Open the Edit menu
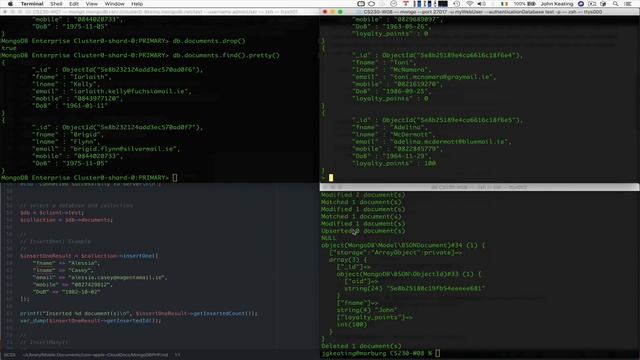The height and width of the screenshot is (360, 640). pyautogui.click(x=74, y=4)
